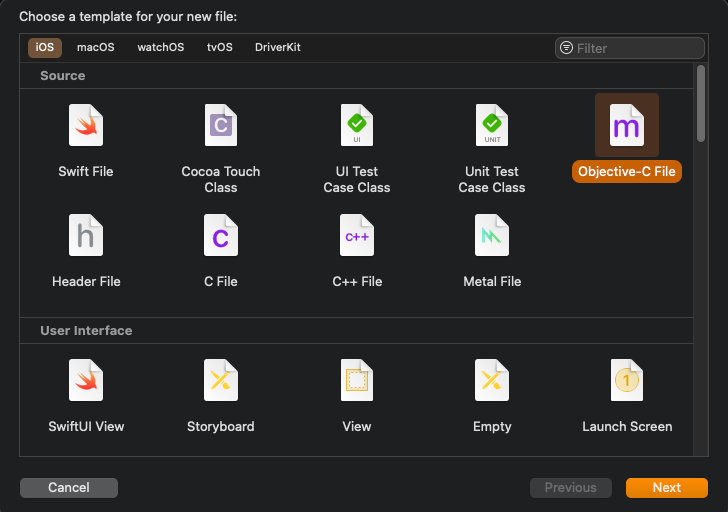The image size is (728, 512).
Task: Click the "UI Test Case Class" label
Action: (357, 179)
